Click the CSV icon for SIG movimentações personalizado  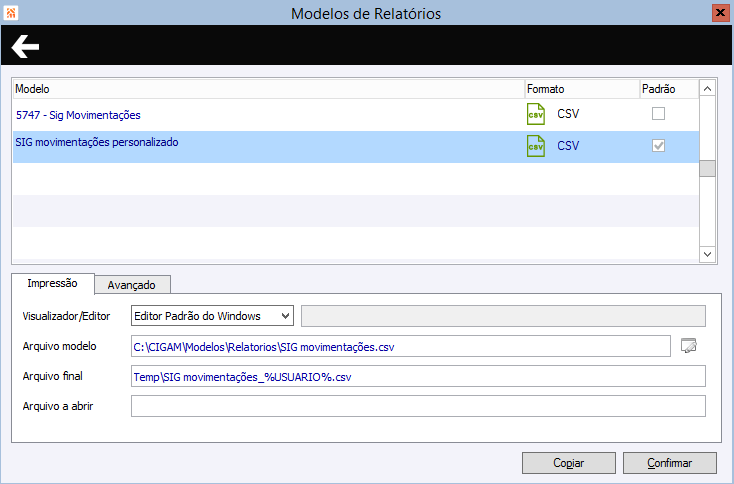point(536,146)
